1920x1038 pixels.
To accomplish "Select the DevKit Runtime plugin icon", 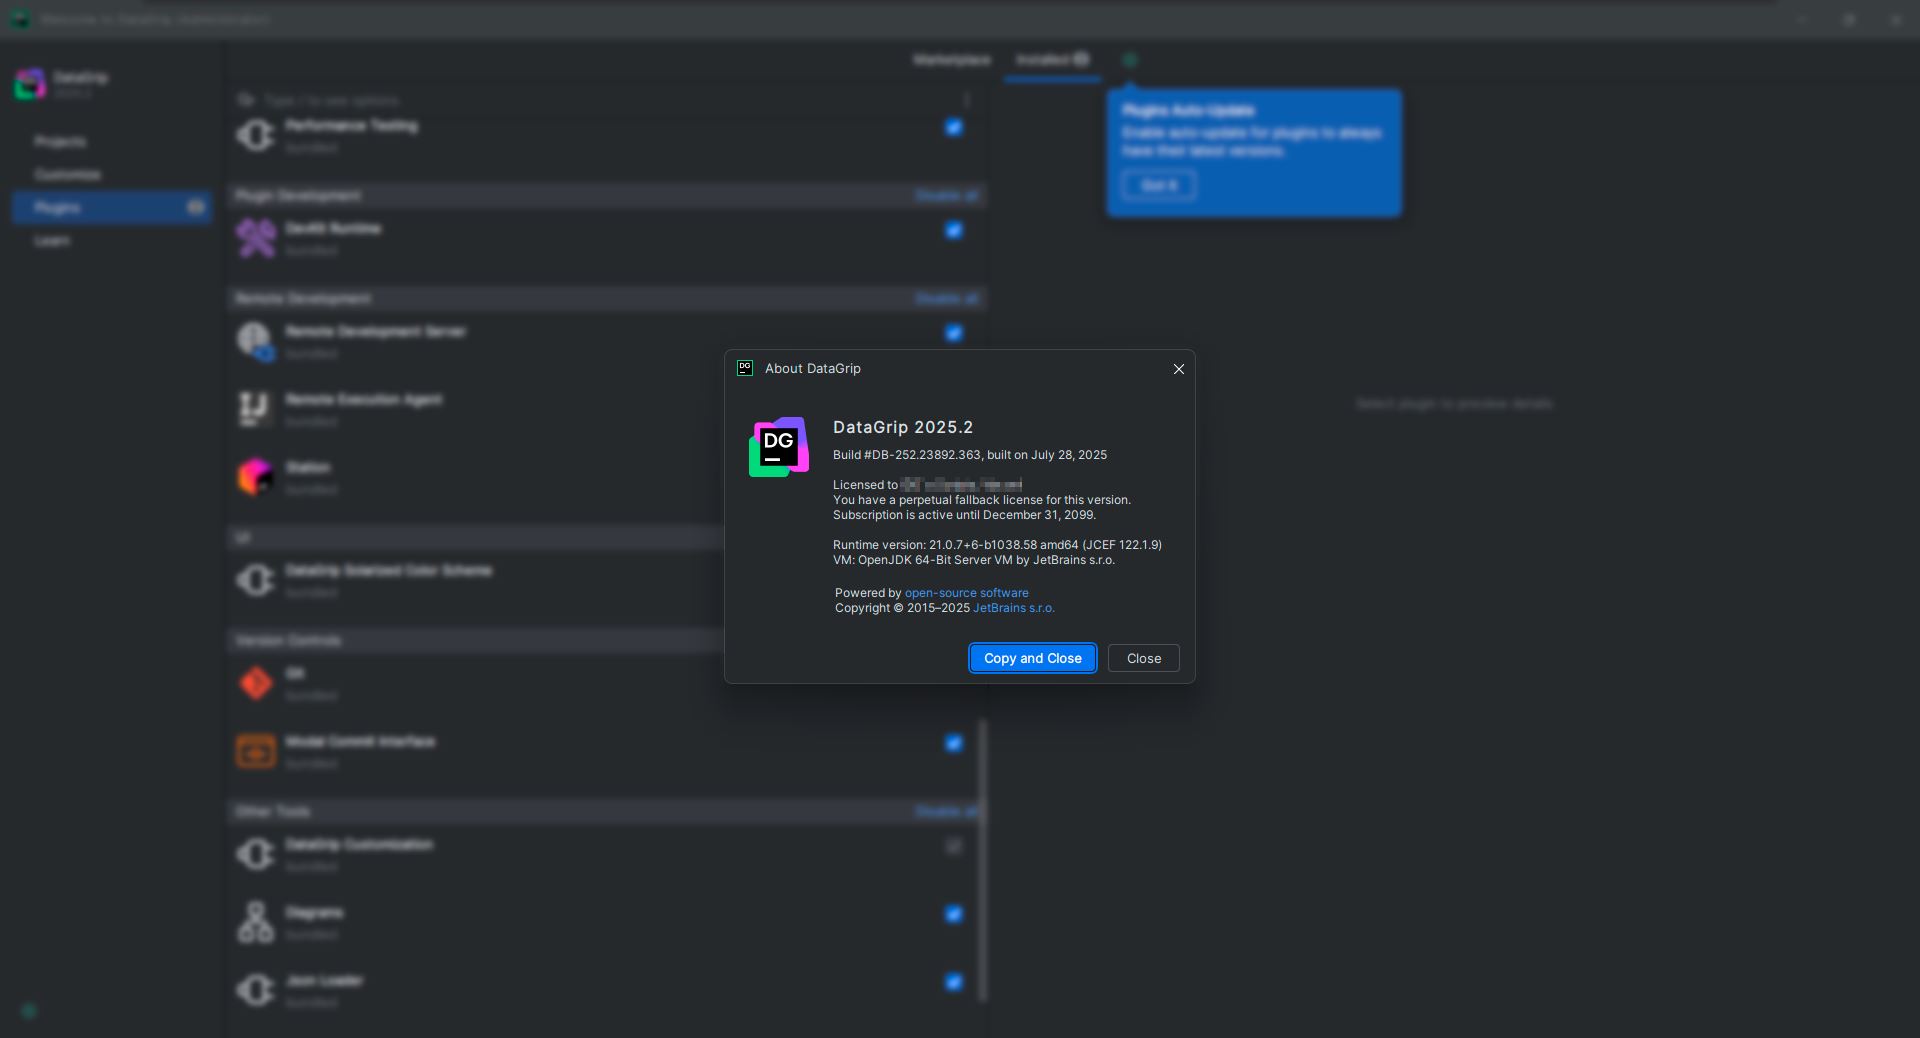I will [x=256, y=238].
